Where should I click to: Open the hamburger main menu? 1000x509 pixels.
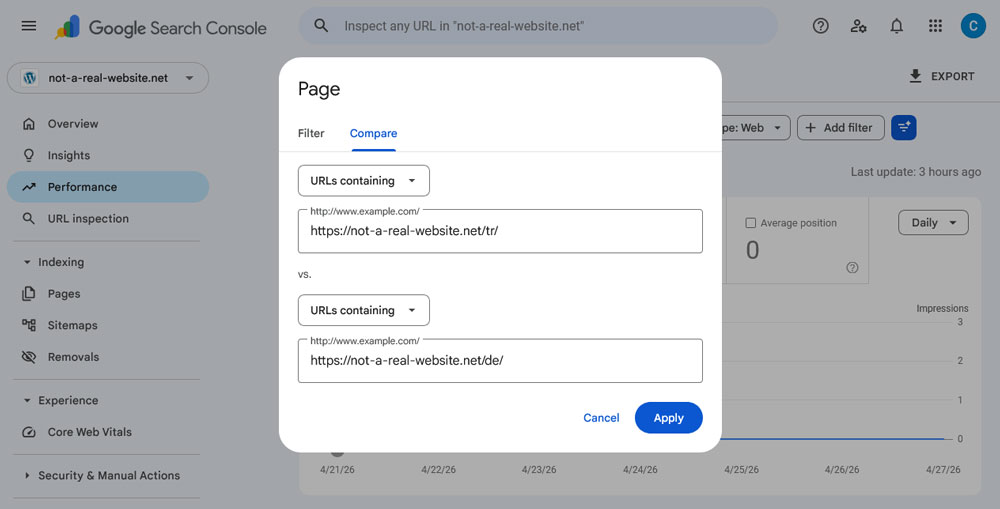pyautogui.click(x=29, y=26)
